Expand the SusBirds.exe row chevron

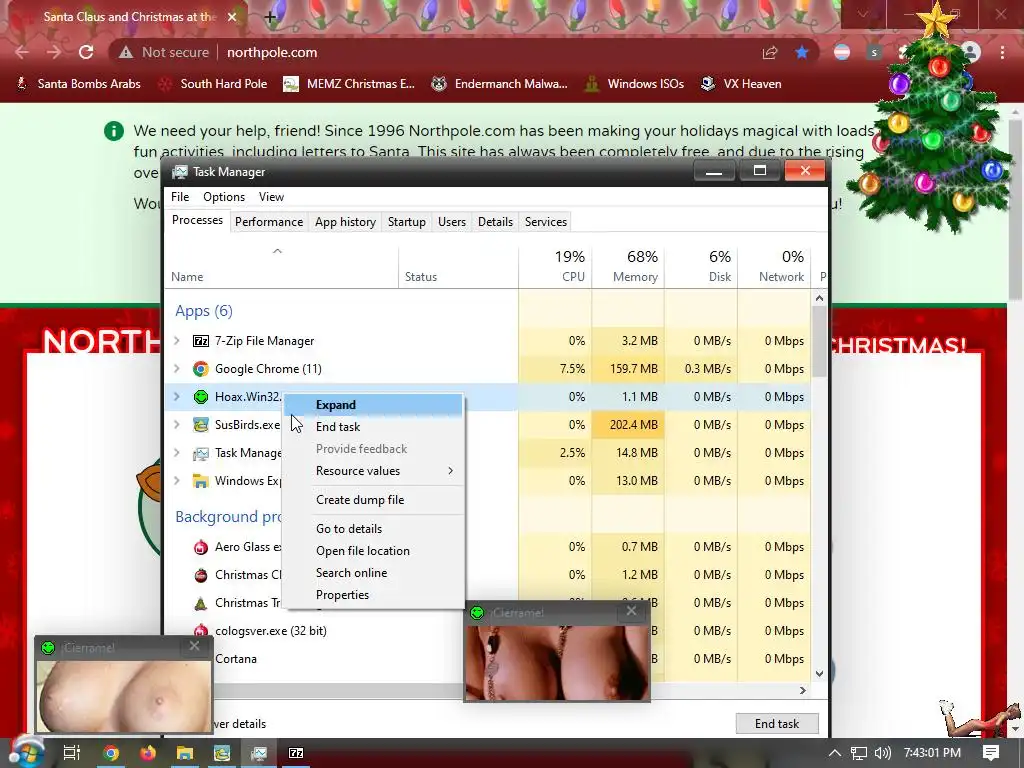pos(176,424)
